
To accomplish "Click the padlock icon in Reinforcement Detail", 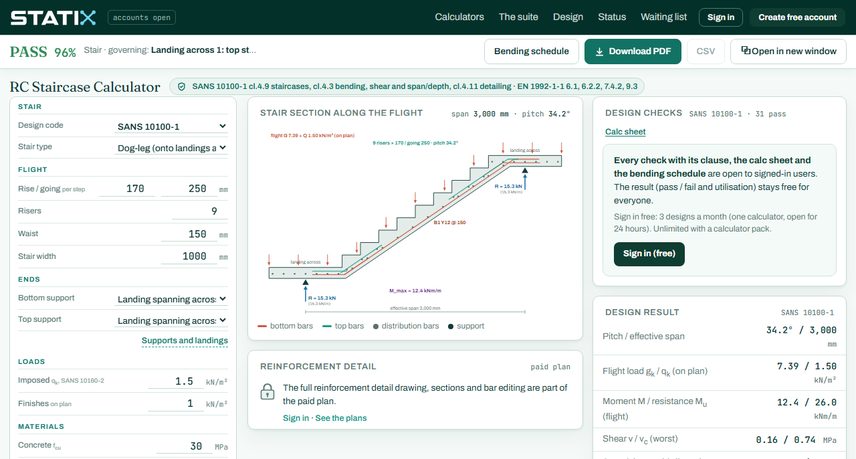I will [x=268, y=392].
